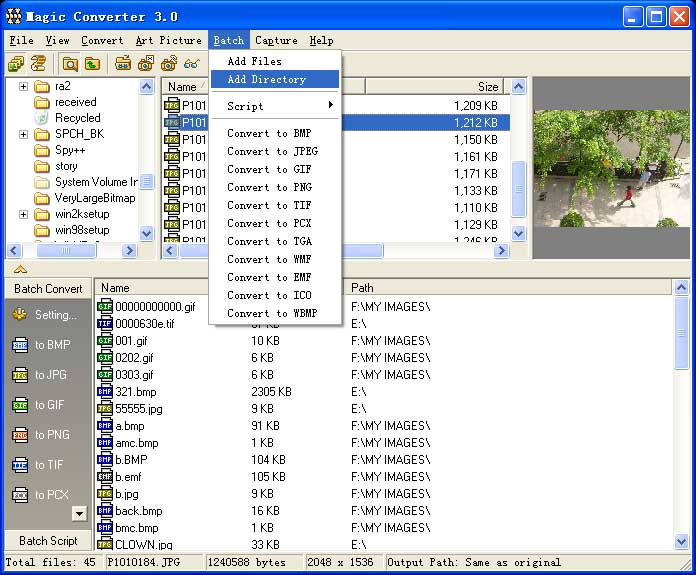Click the eyeglasses view toolbar icon

point(191,63)
